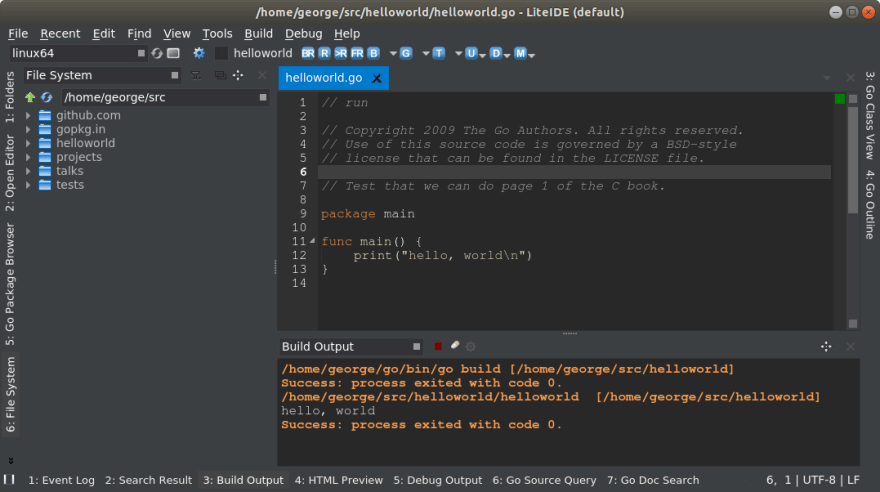880x492 pixels.
Task: Open the dropdown arrow left of G
Action: (x=393, y=54)
